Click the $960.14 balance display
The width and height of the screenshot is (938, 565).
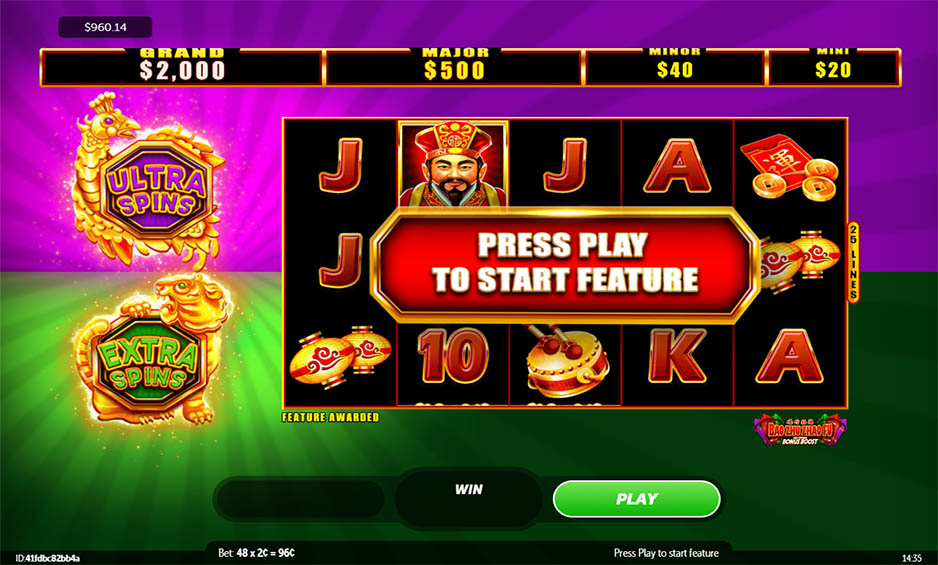(105, 27)
